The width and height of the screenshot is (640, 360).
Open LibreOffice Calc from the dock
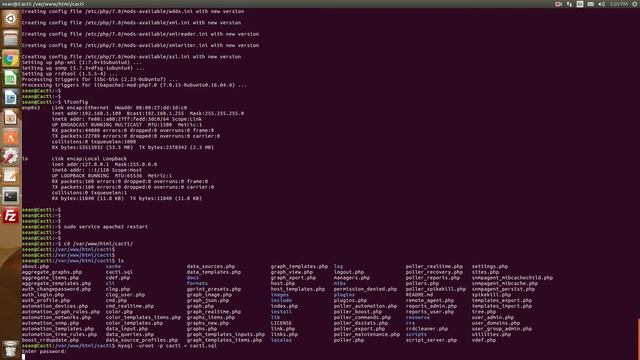(11, 78)
